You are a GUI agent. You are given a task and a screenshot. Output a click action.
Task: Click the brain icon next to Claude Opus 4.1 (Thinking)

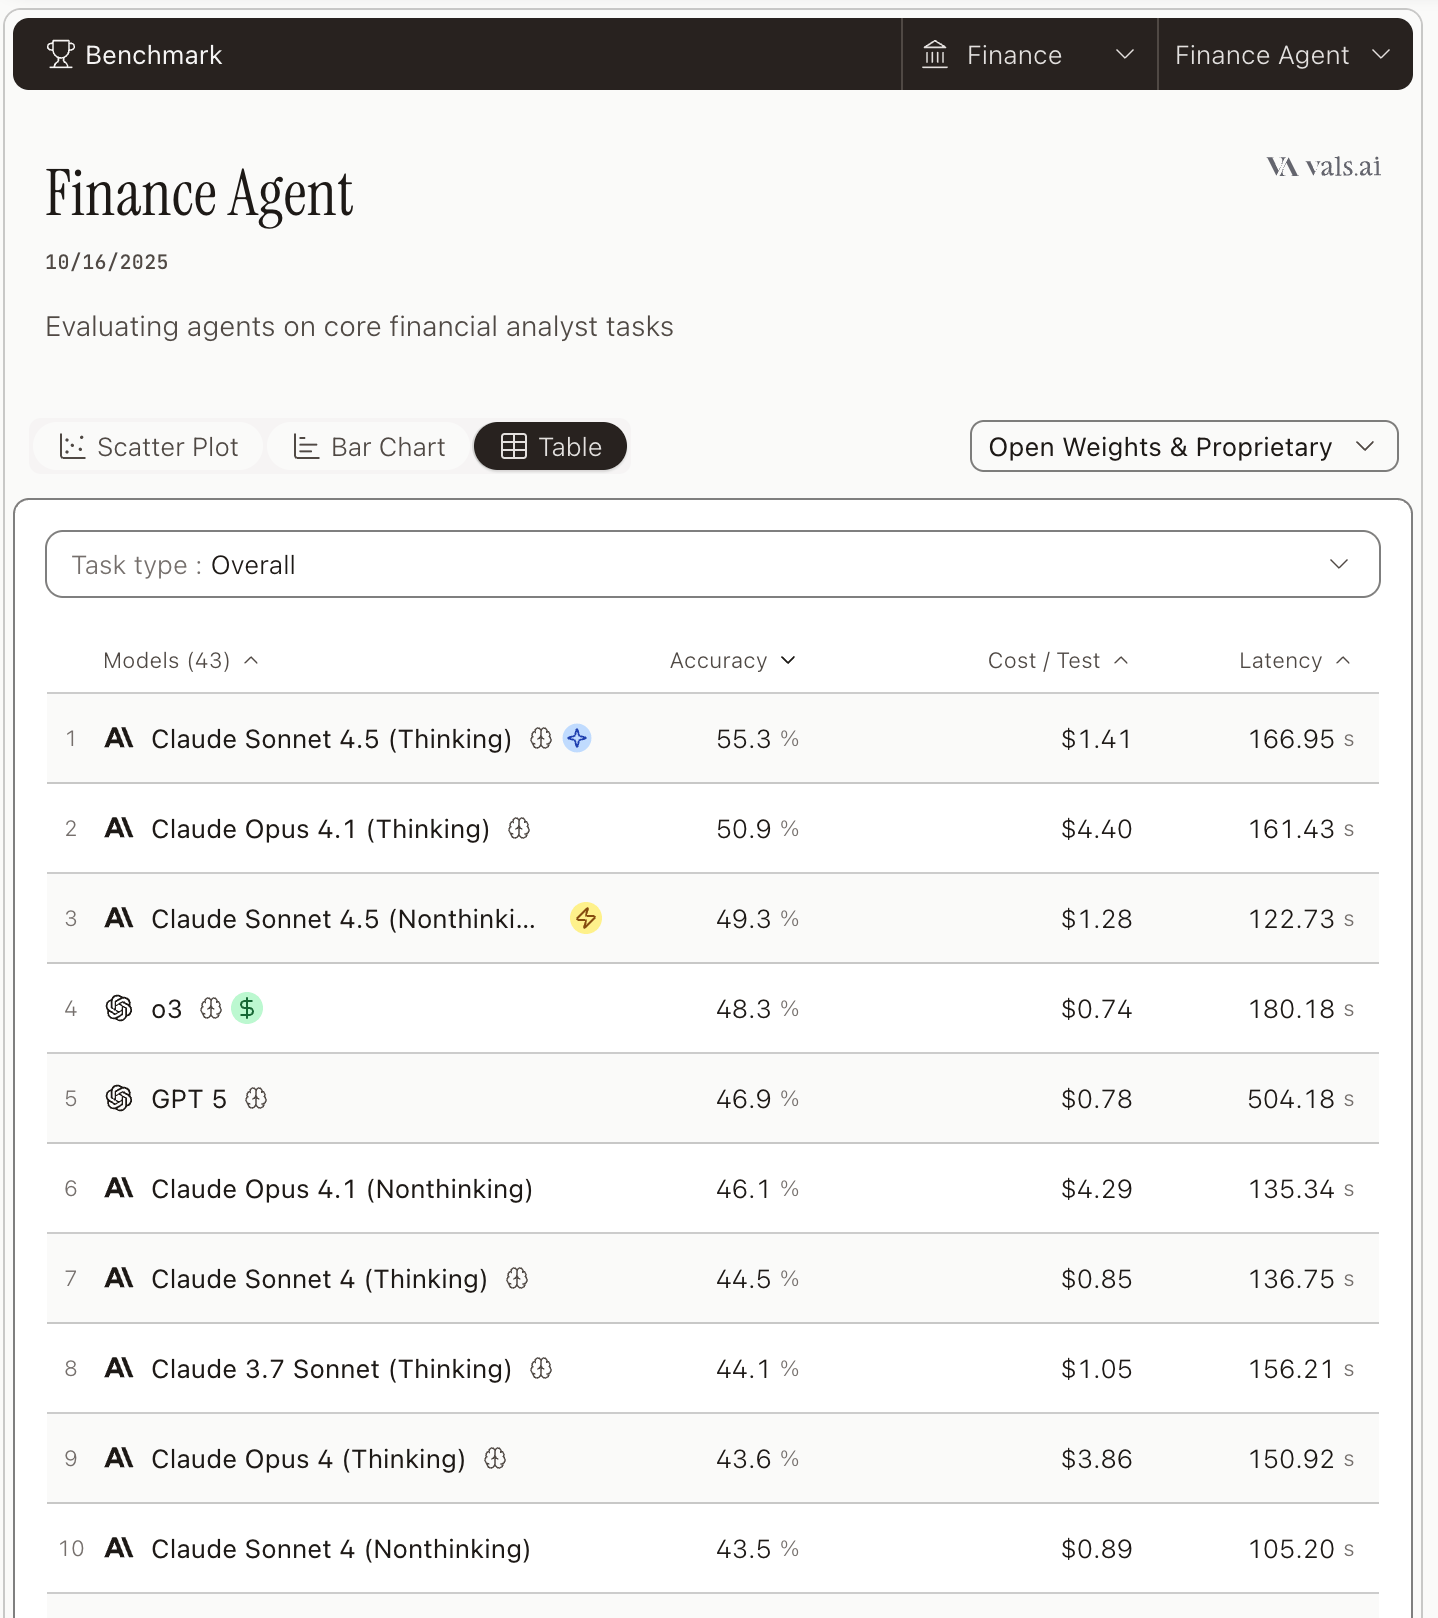pos(519,829)
